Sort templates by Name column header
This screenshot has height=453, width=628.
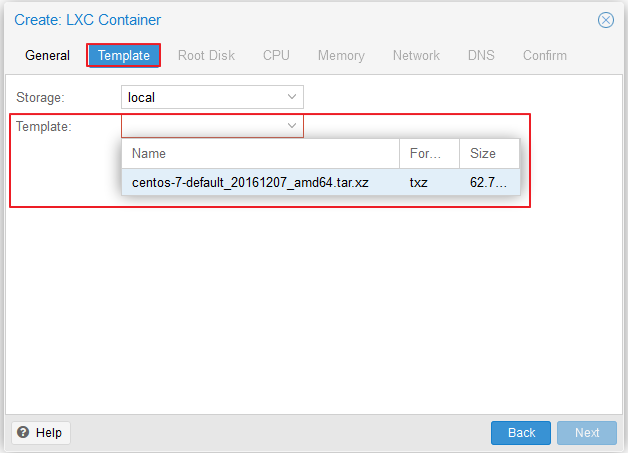point(260,153)
